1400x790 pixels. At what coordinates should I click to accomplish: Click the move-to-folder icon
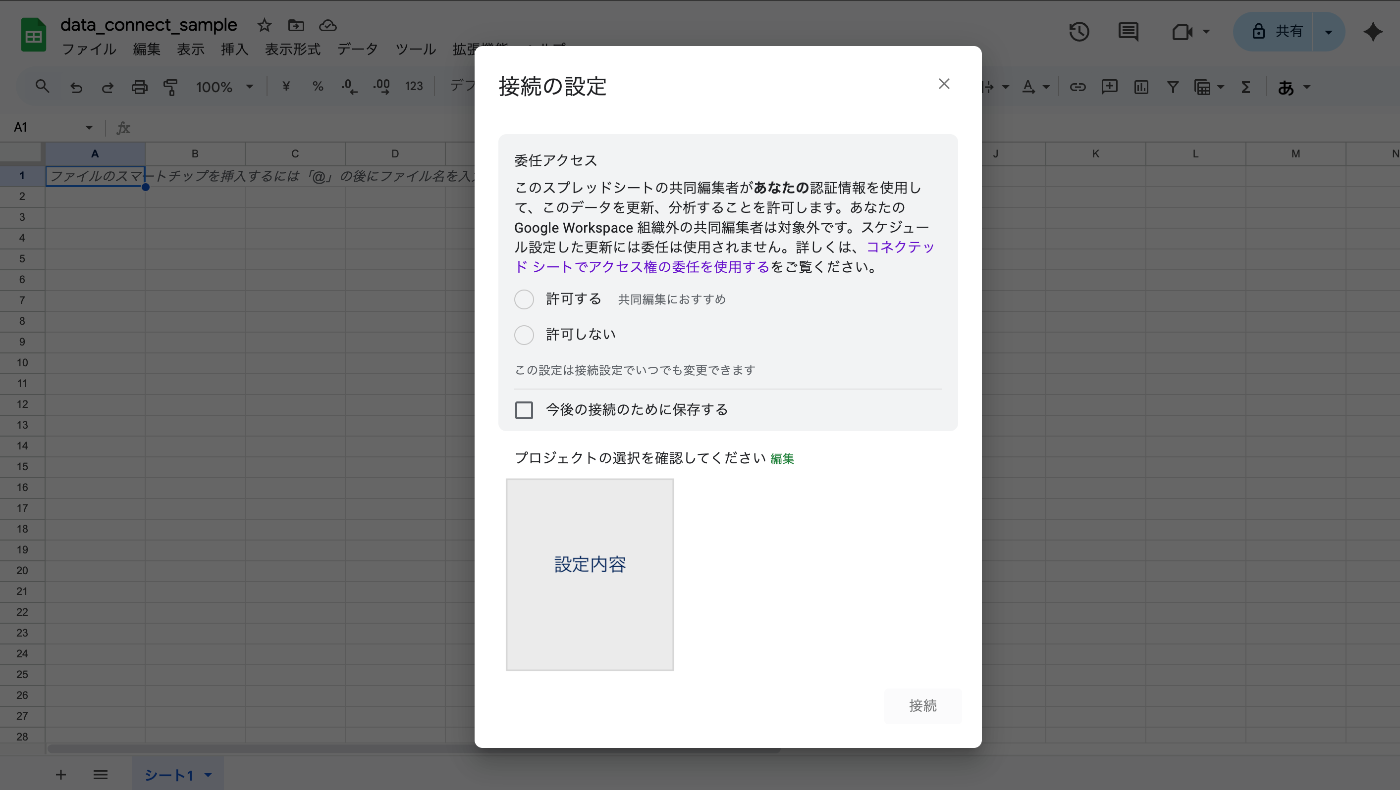[296, 26]
